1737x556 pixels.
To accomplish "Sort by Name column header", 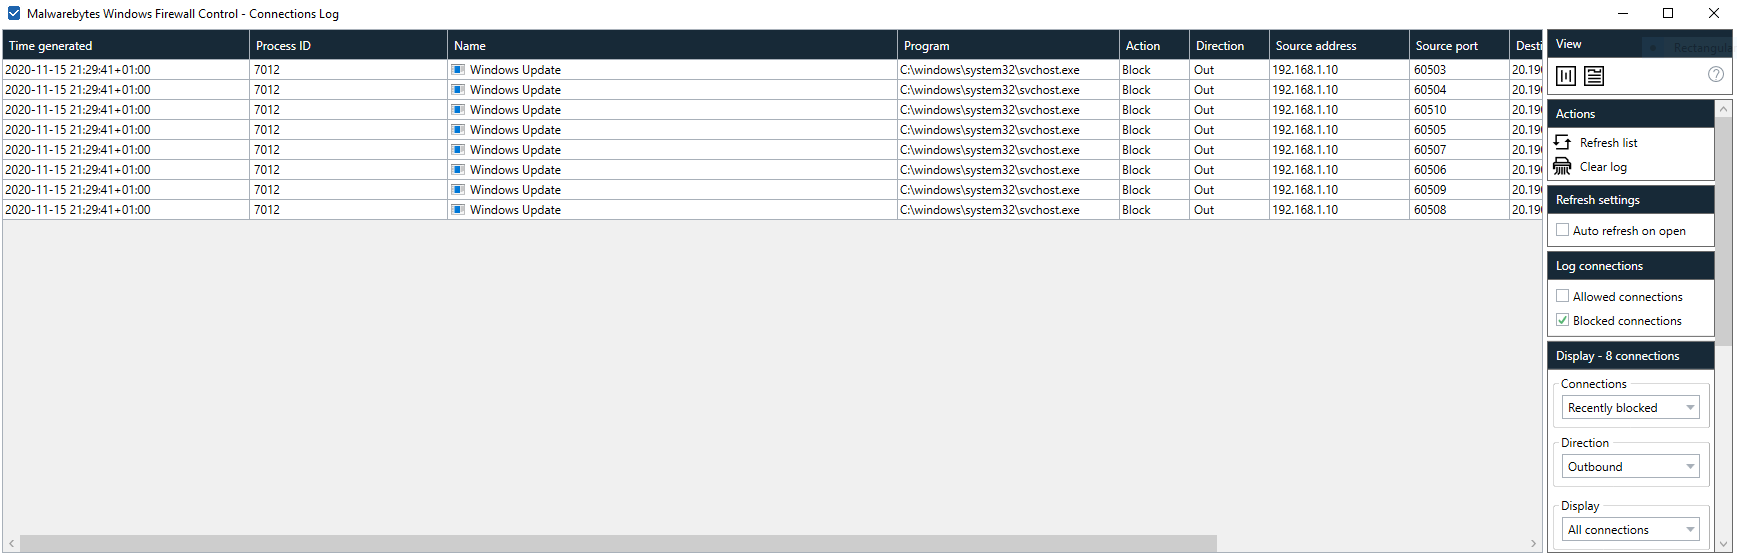I will [672, 46].
